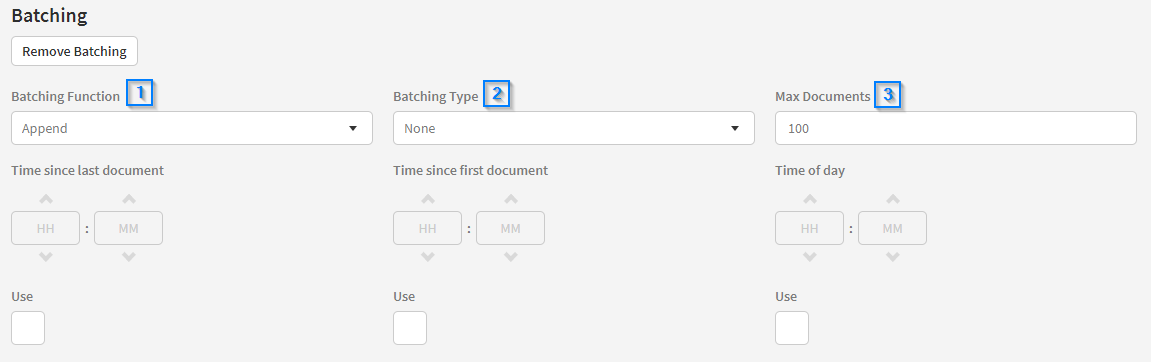Increase hours for Time since last document

coord(46,198)
